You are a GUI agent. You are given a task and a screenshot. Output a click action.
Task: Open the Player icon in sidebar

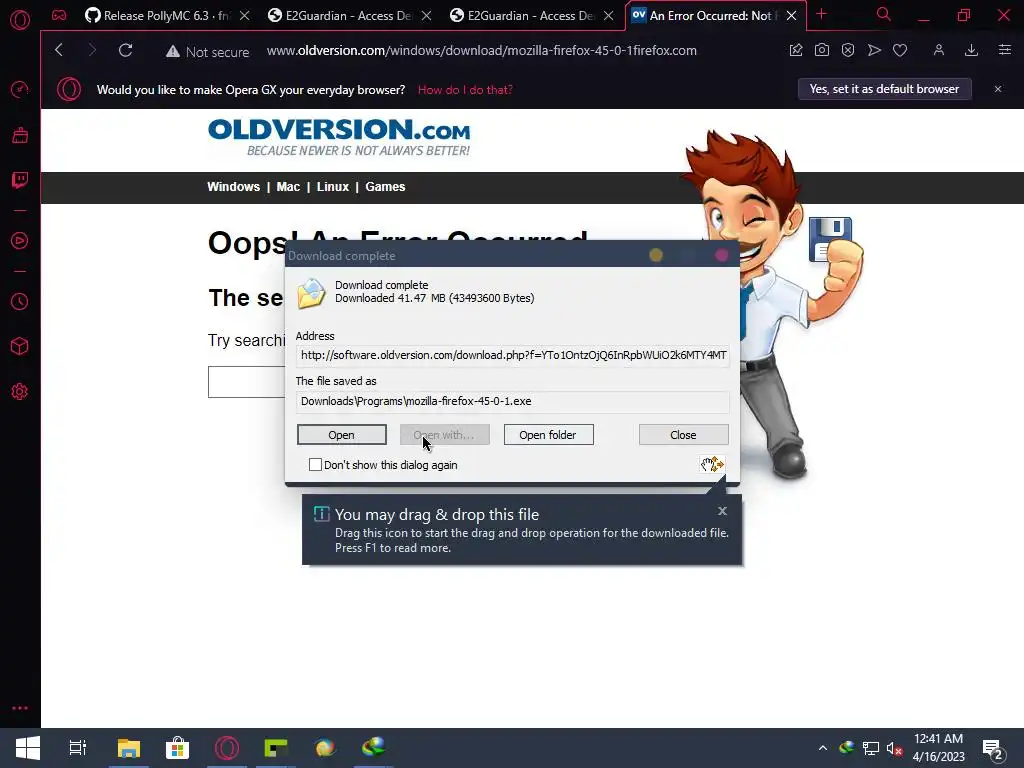20,241
